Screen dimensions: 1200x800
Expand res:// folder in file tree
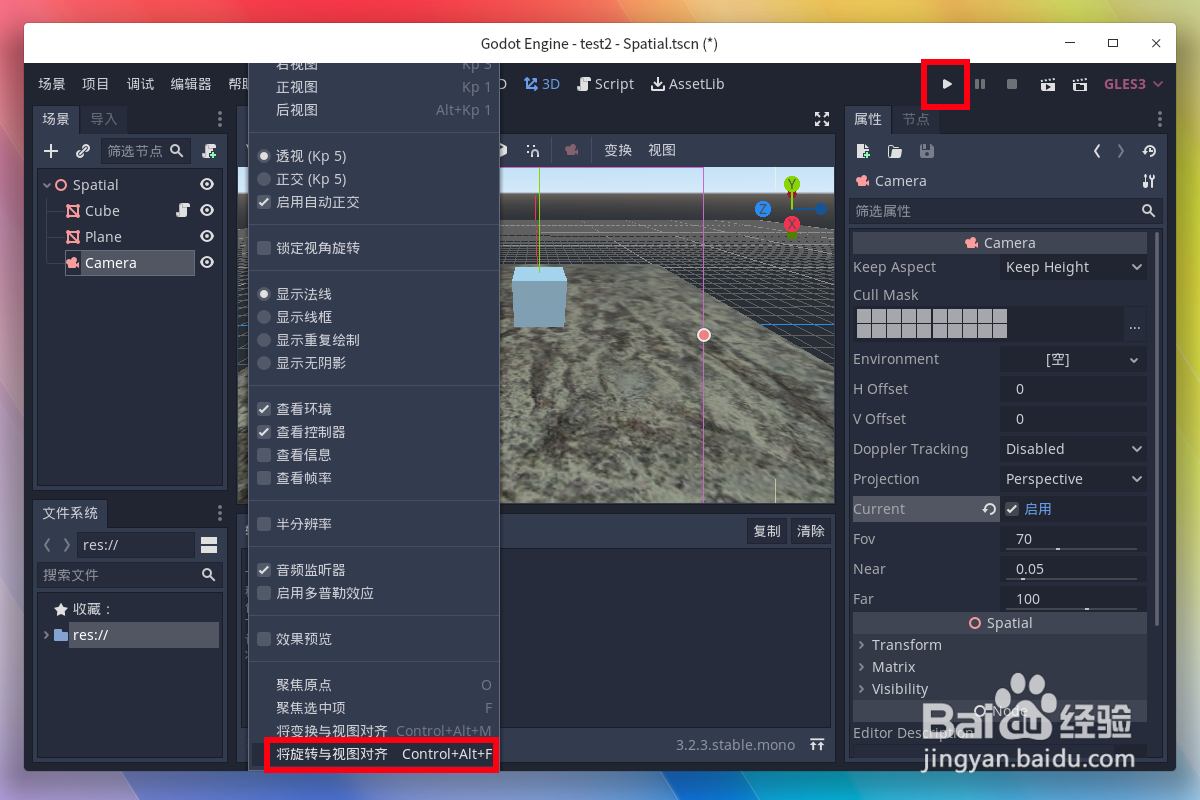46,635
